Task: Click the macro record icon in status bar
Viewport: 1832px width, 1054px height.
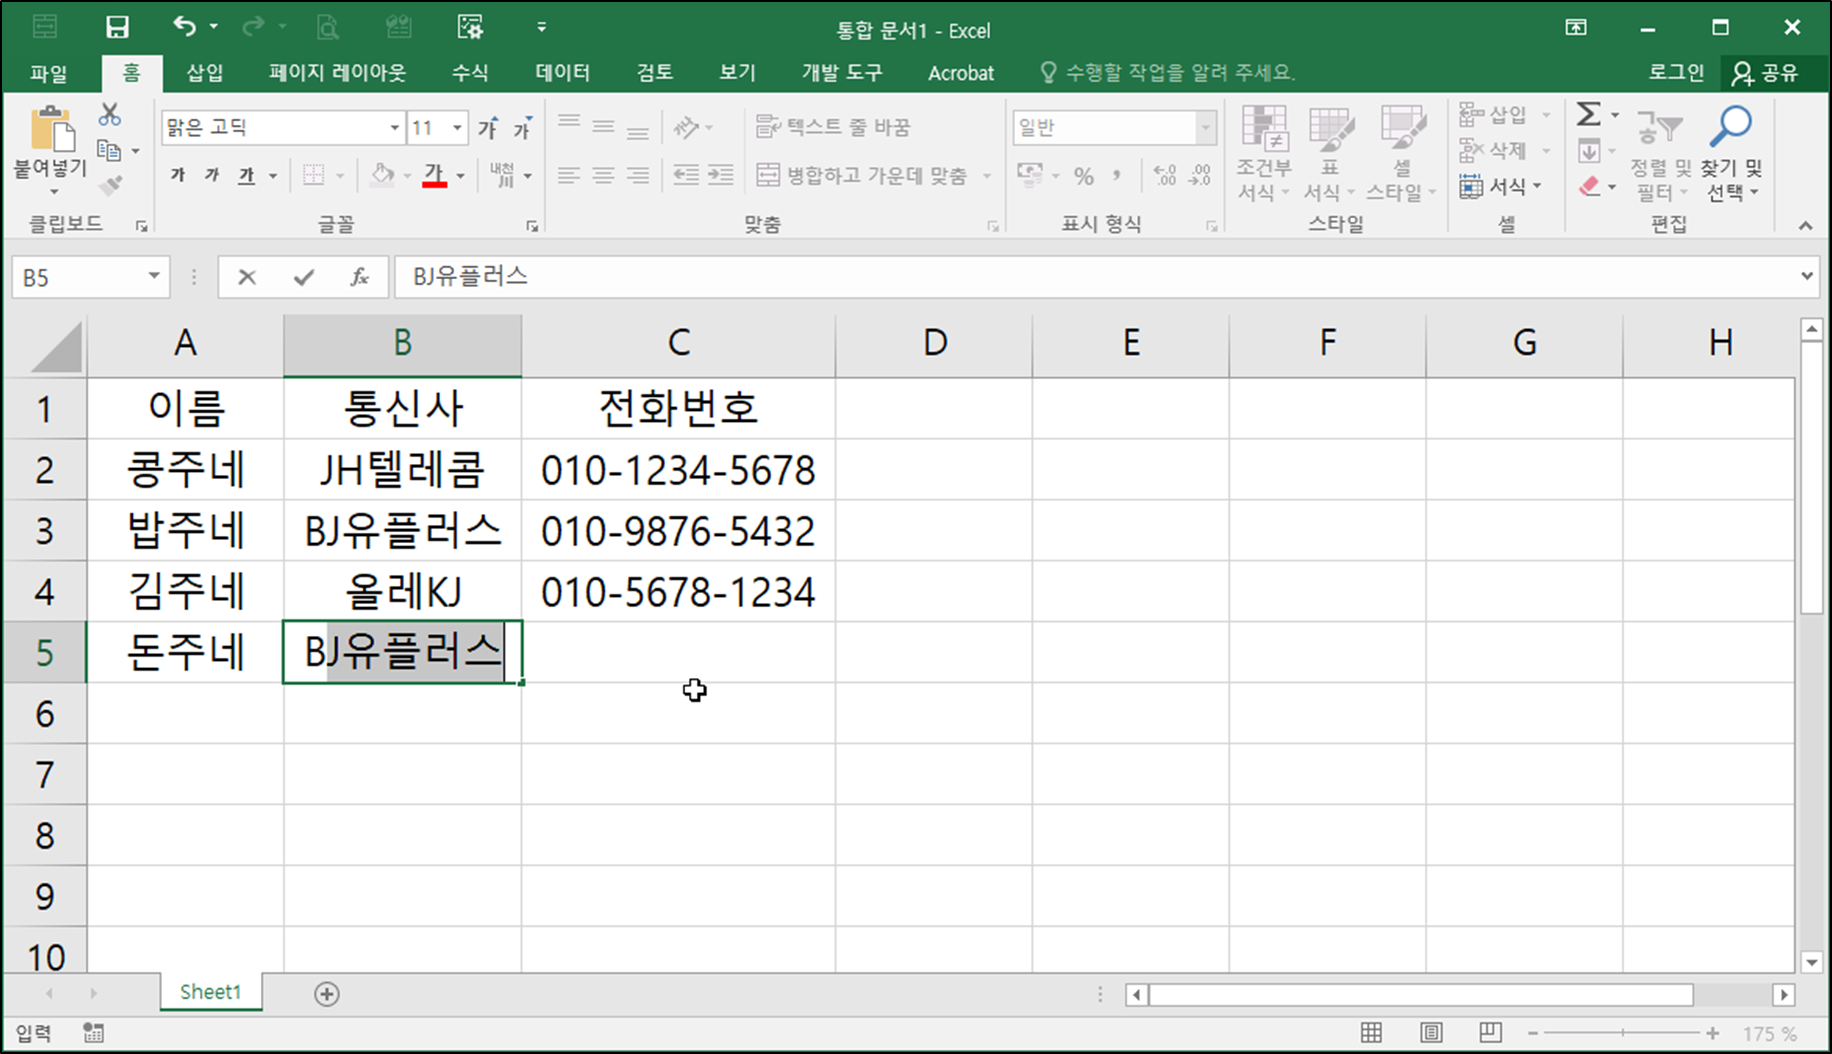Action: (x=93, y=1033)
